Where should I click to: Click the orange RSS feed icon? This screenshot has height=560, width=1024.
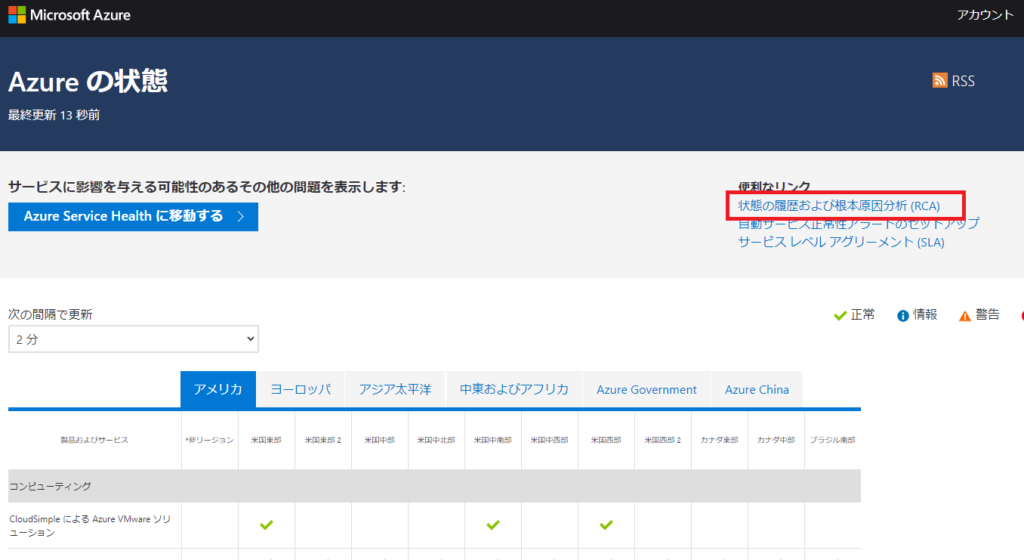click(940, 80)
